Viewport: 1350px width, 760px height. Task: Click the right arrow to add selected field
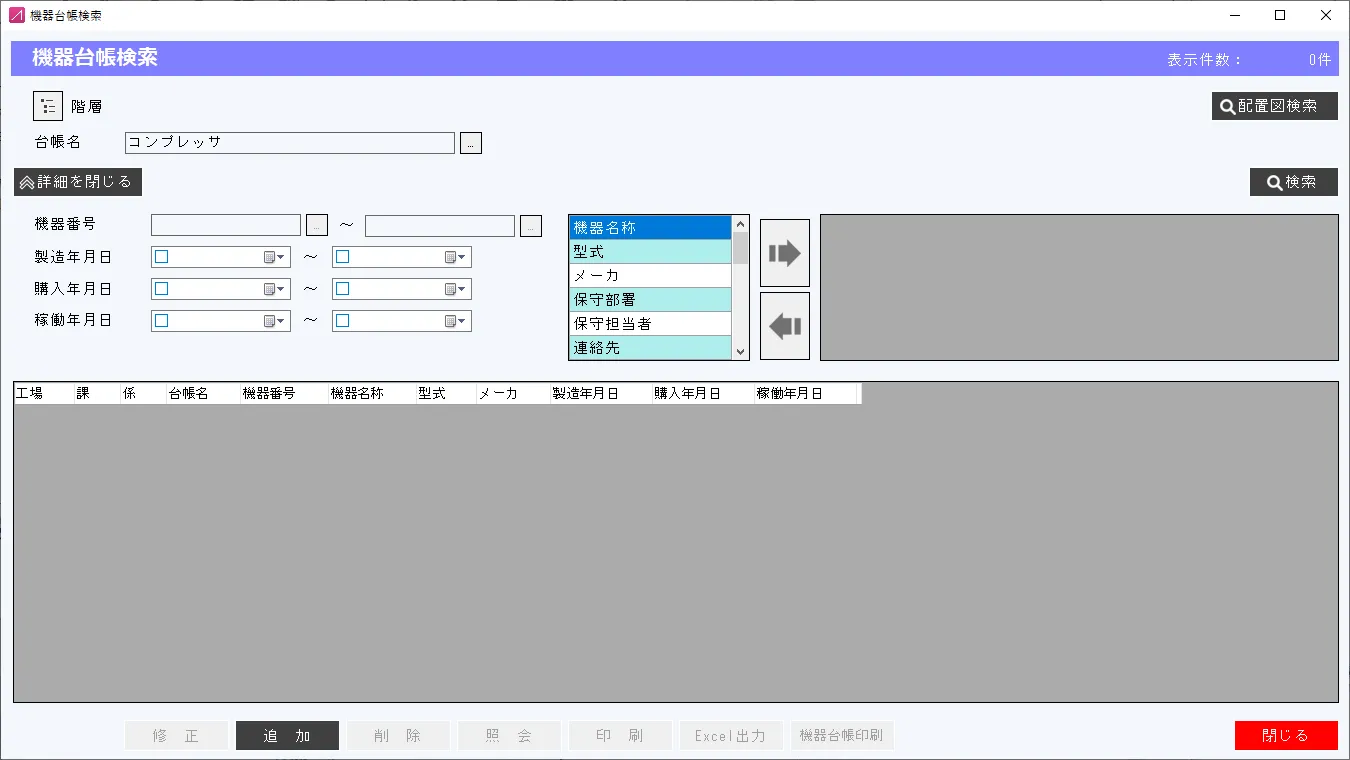pos(784,253)
